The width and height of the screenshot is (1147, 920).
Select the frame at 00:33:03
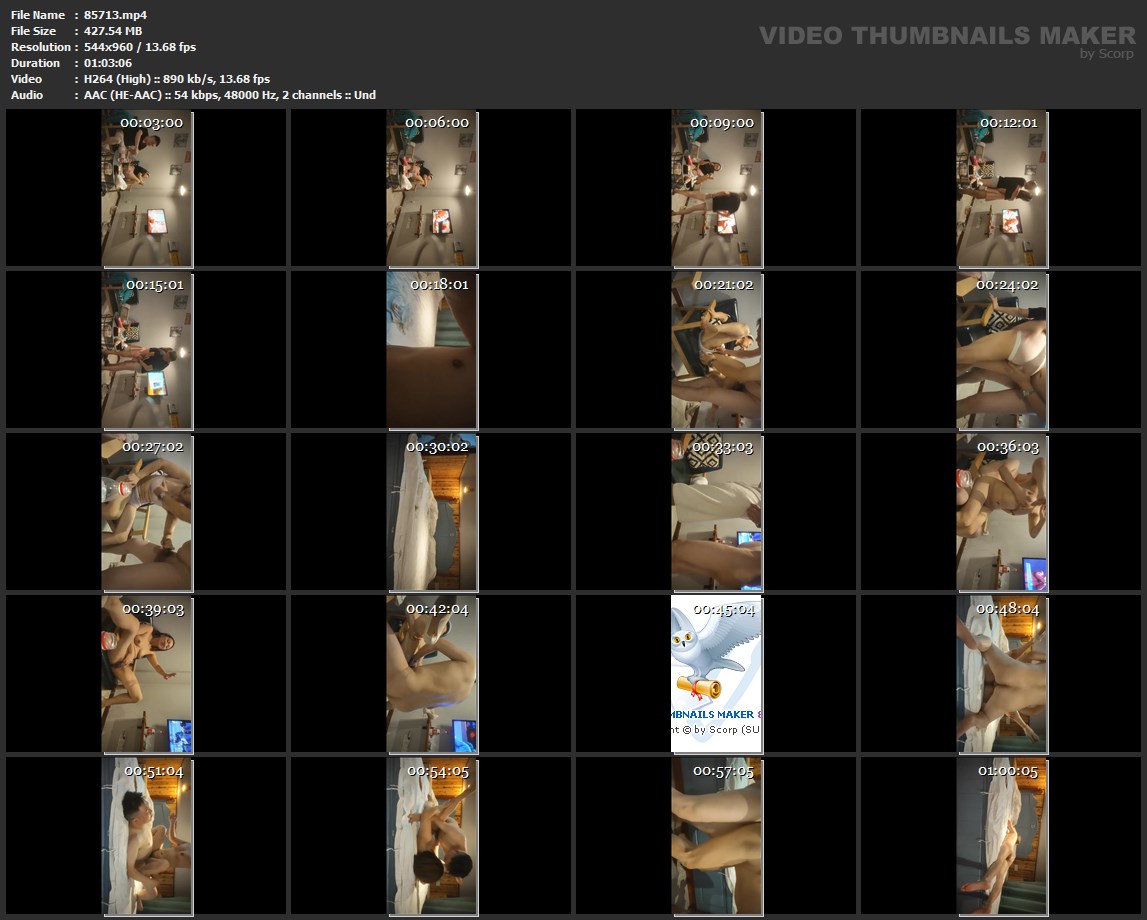pos(716,512)
